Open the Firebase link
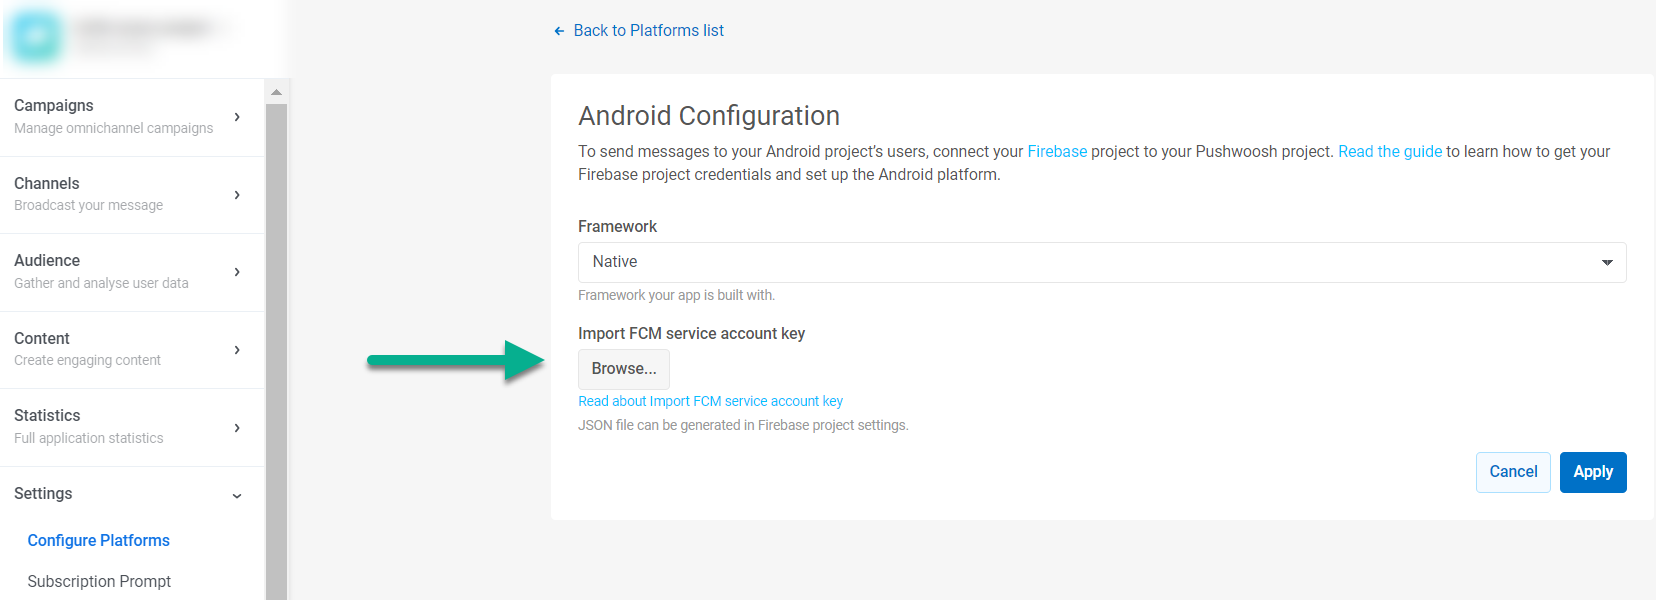The width and height of the screenshot is (1656, 600). [x=1057, y=152]
